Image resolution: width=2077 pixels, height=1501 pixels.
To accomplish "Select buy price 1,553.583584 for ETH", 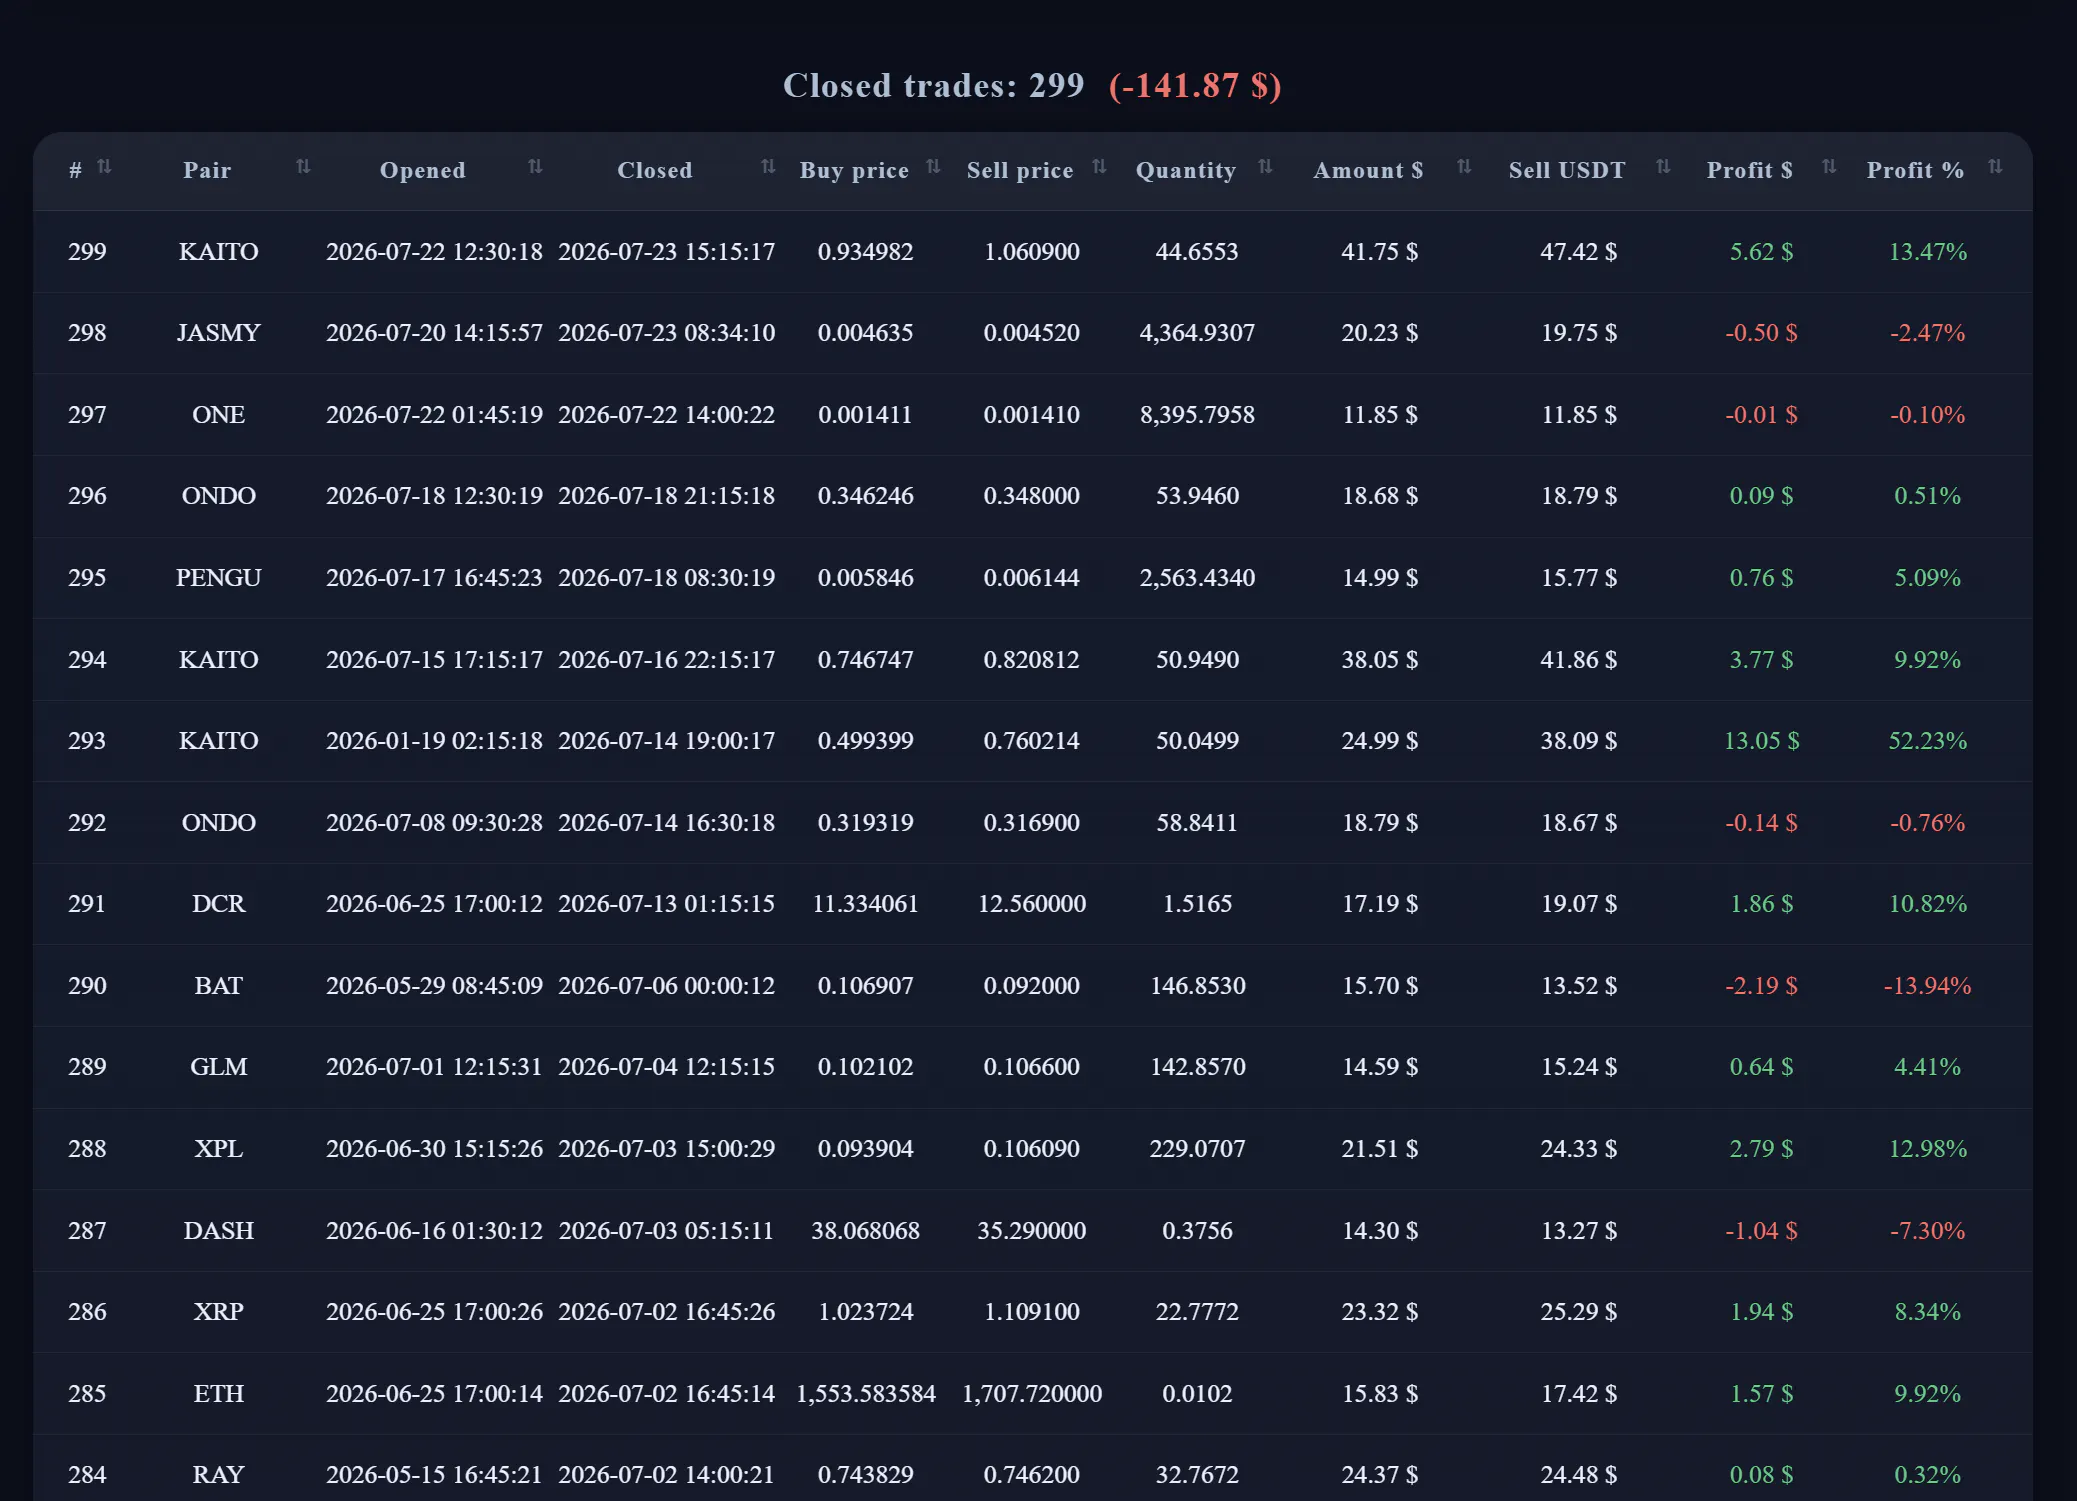I will click(x=865, y=1394).
